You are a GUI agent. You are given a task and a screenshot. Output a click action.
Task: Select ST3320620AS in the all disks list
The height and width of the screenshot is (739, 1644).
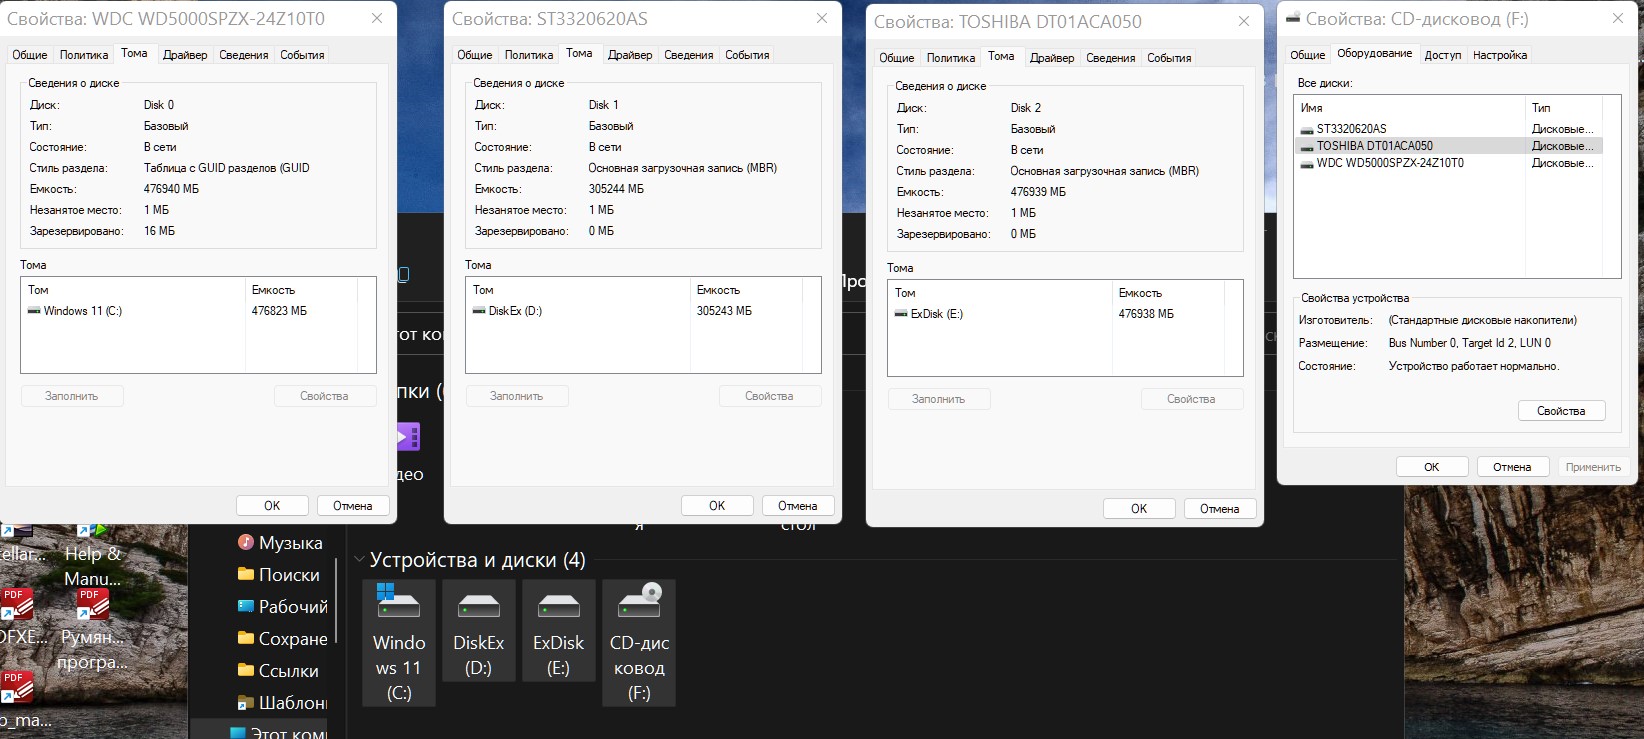(x=1351, y=129)
